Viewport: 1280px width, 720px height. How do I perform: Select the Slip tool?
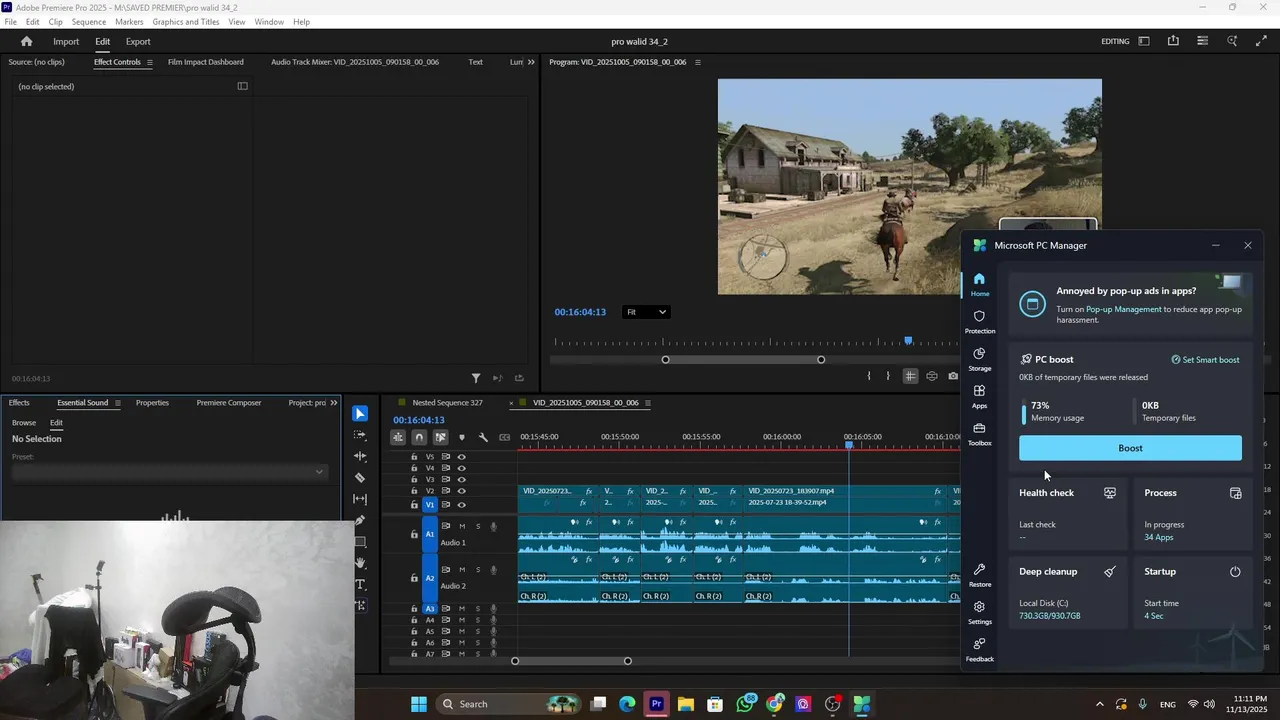[x=360, y=499]
